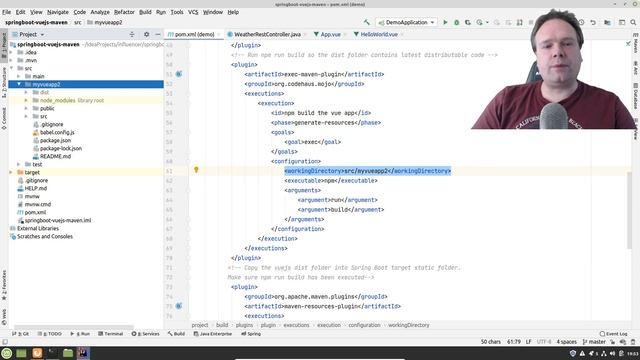Collapse the myvueapp2 folder
640x360 pixels.
pyautogui.click(x=19, y=84)
